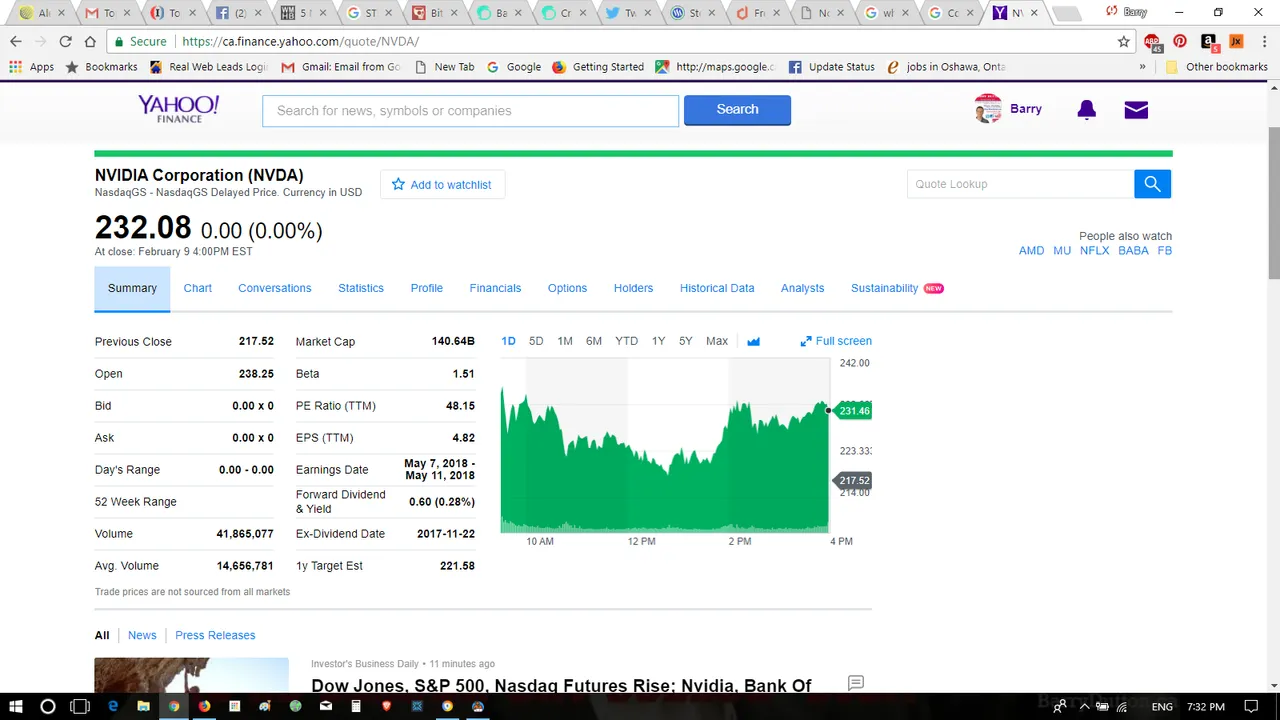This screenshot has height=720, width=1280.
Task: Open the Profile tab
Action: click(x=427, y=288)
